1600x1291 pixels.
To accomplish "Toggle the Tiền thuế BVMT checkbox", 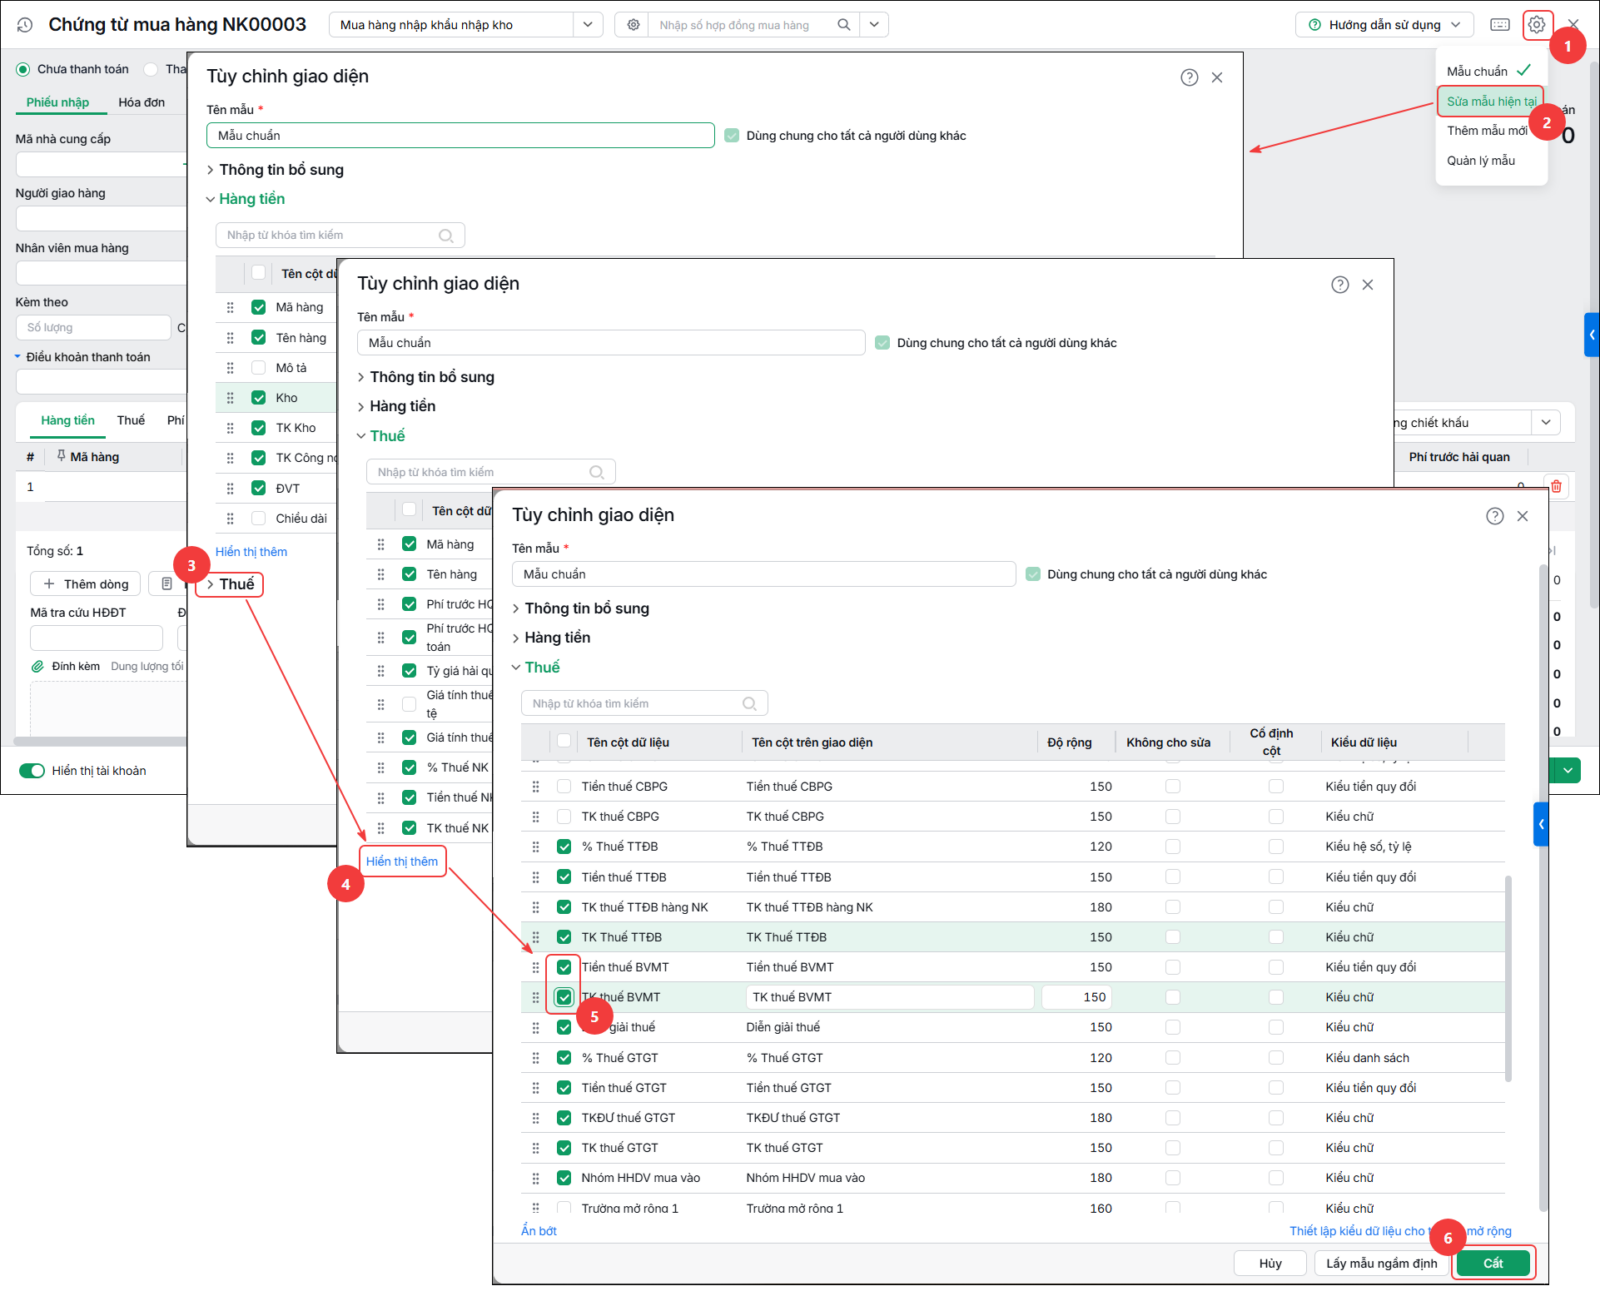I will point(564,967).
